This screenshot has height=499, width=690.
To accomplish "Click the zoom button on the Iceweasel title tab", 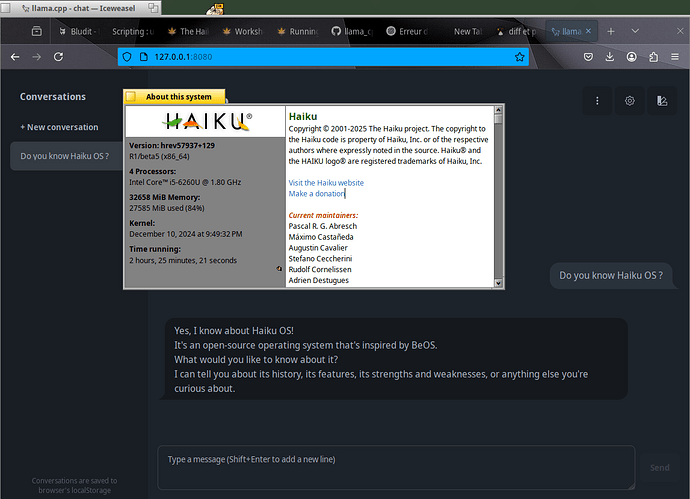I will (153, 8).
